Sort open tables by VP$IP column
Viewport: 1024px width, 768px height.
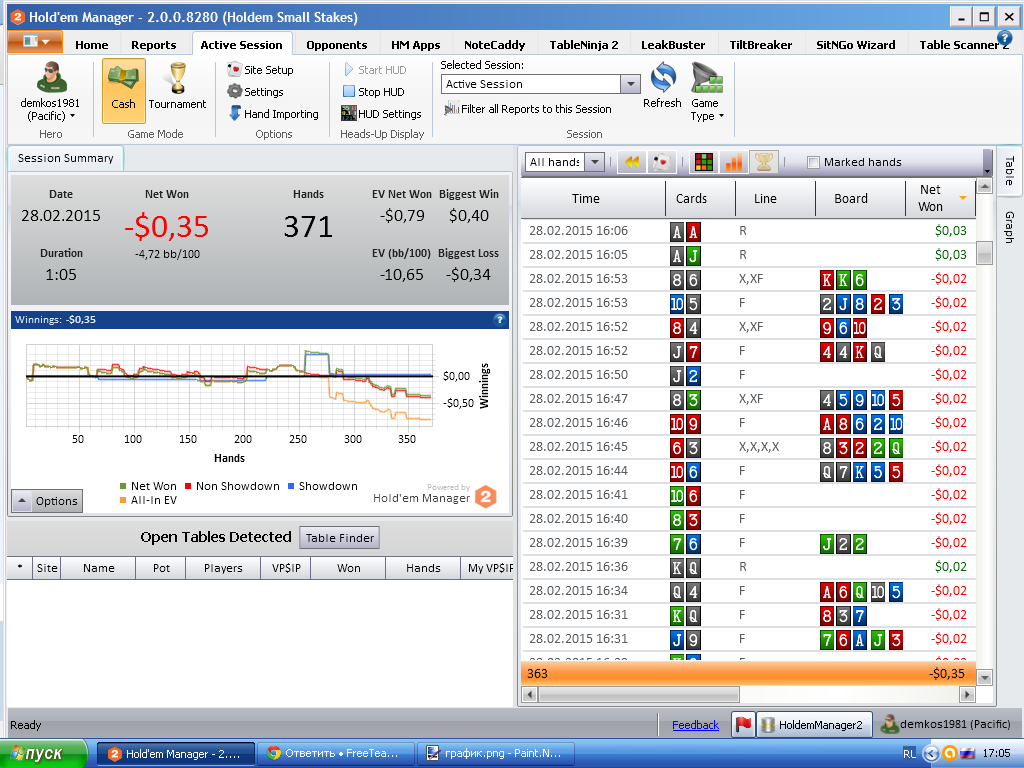pos(285,568)
